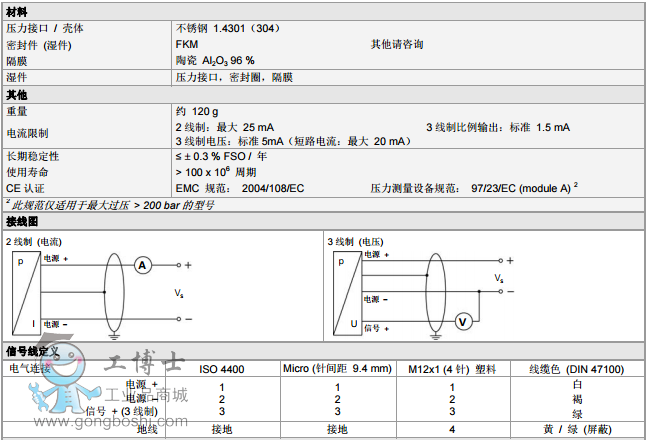Click the ground symbol under the 2-wire diagram
This screenshot has width=646, height=440.
tap(113, 335)
